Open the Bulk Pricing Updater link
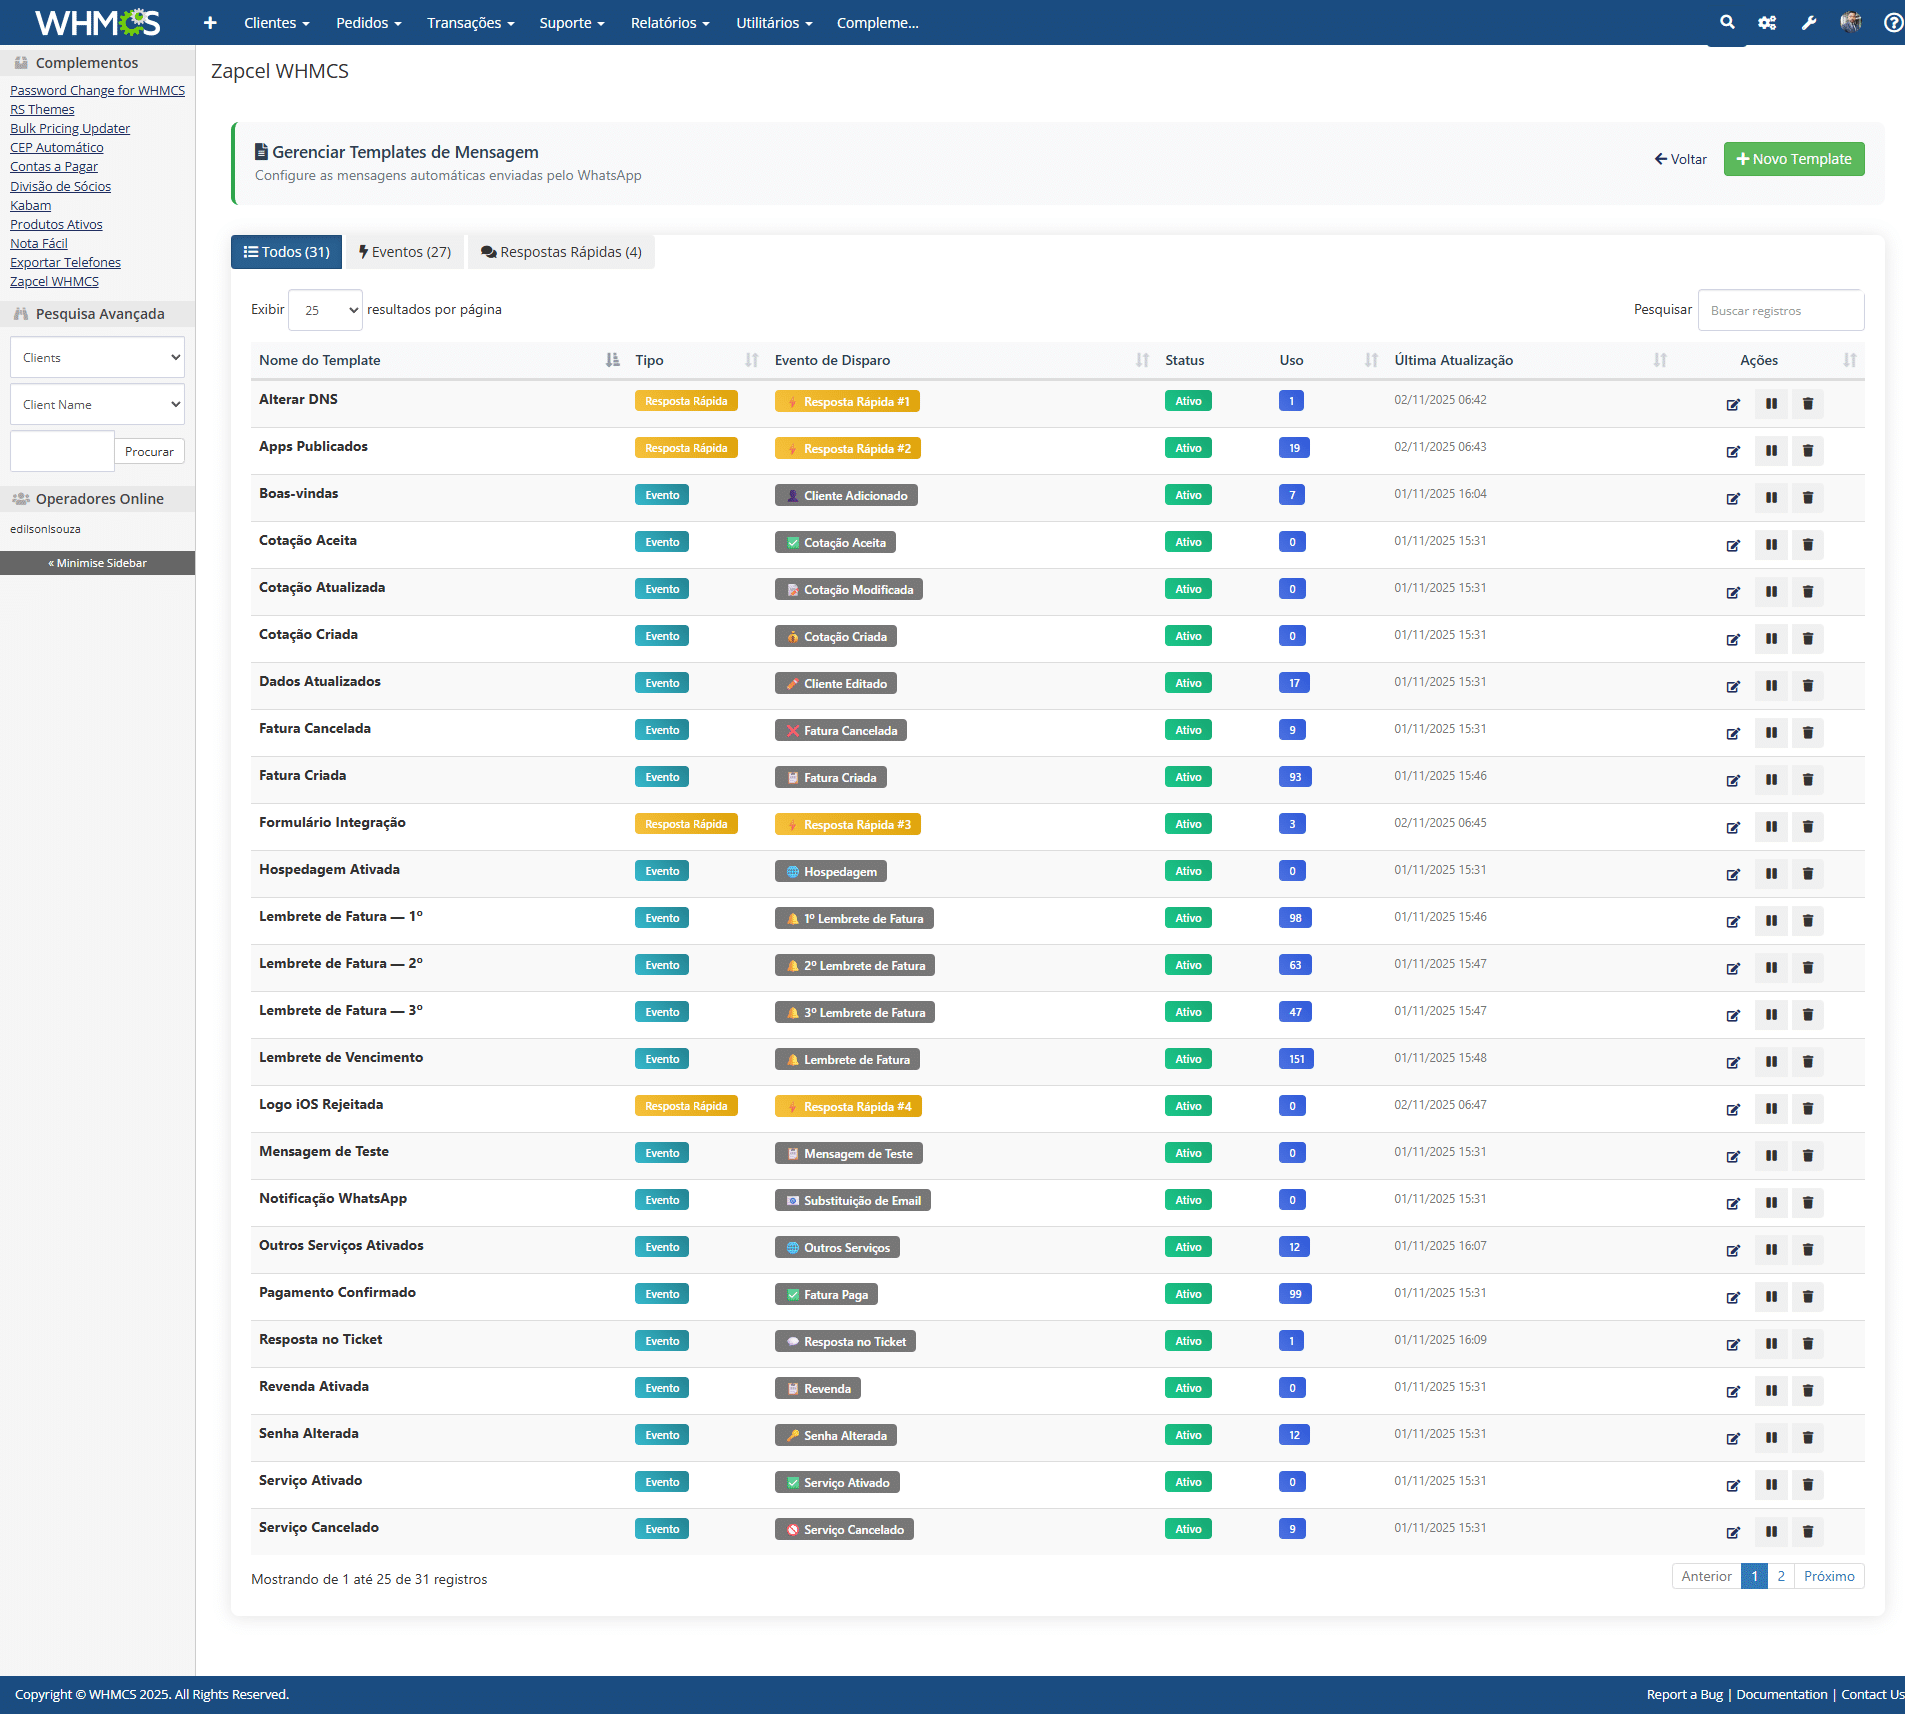 [x=70, y=128]
